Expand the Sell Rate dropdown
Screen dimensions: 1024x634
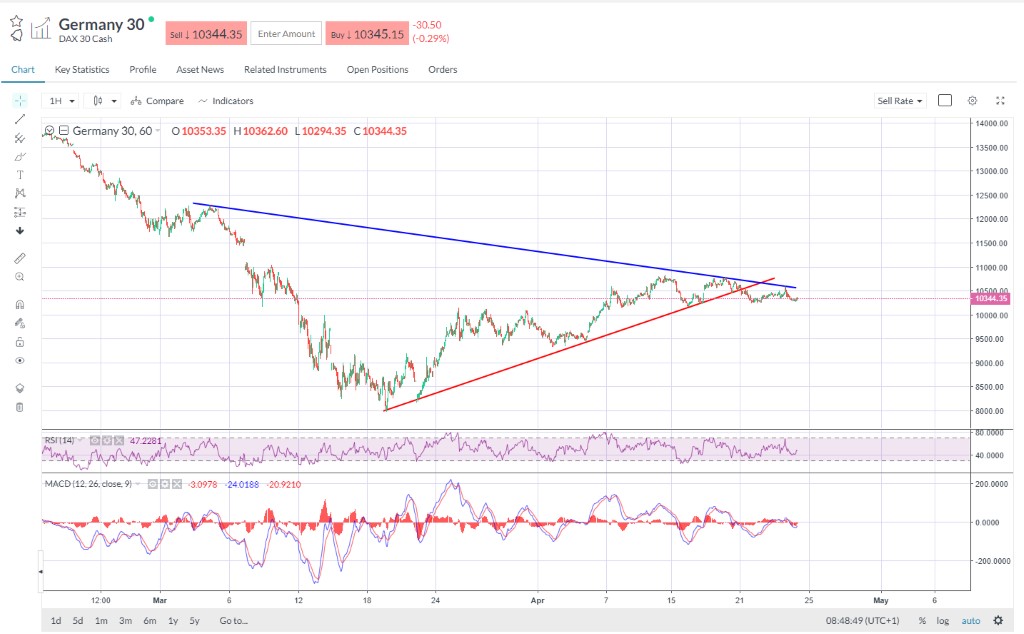point(900,101)
